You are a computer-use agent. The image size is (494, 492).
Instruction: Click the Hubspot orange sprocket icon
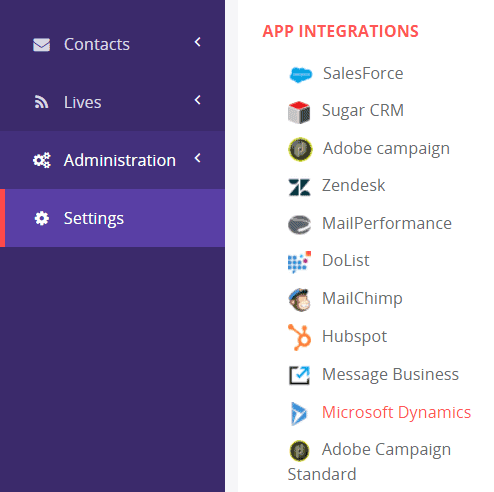(x=299, y=337)
